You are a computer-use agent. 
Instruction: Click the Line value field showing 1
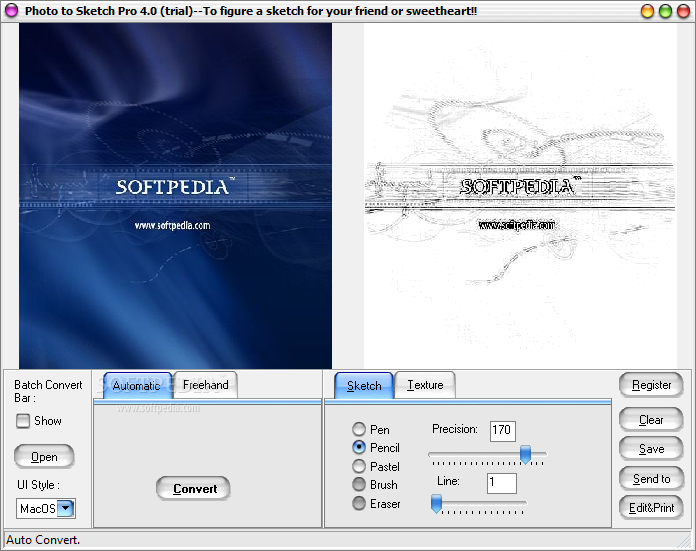[502, 483]
